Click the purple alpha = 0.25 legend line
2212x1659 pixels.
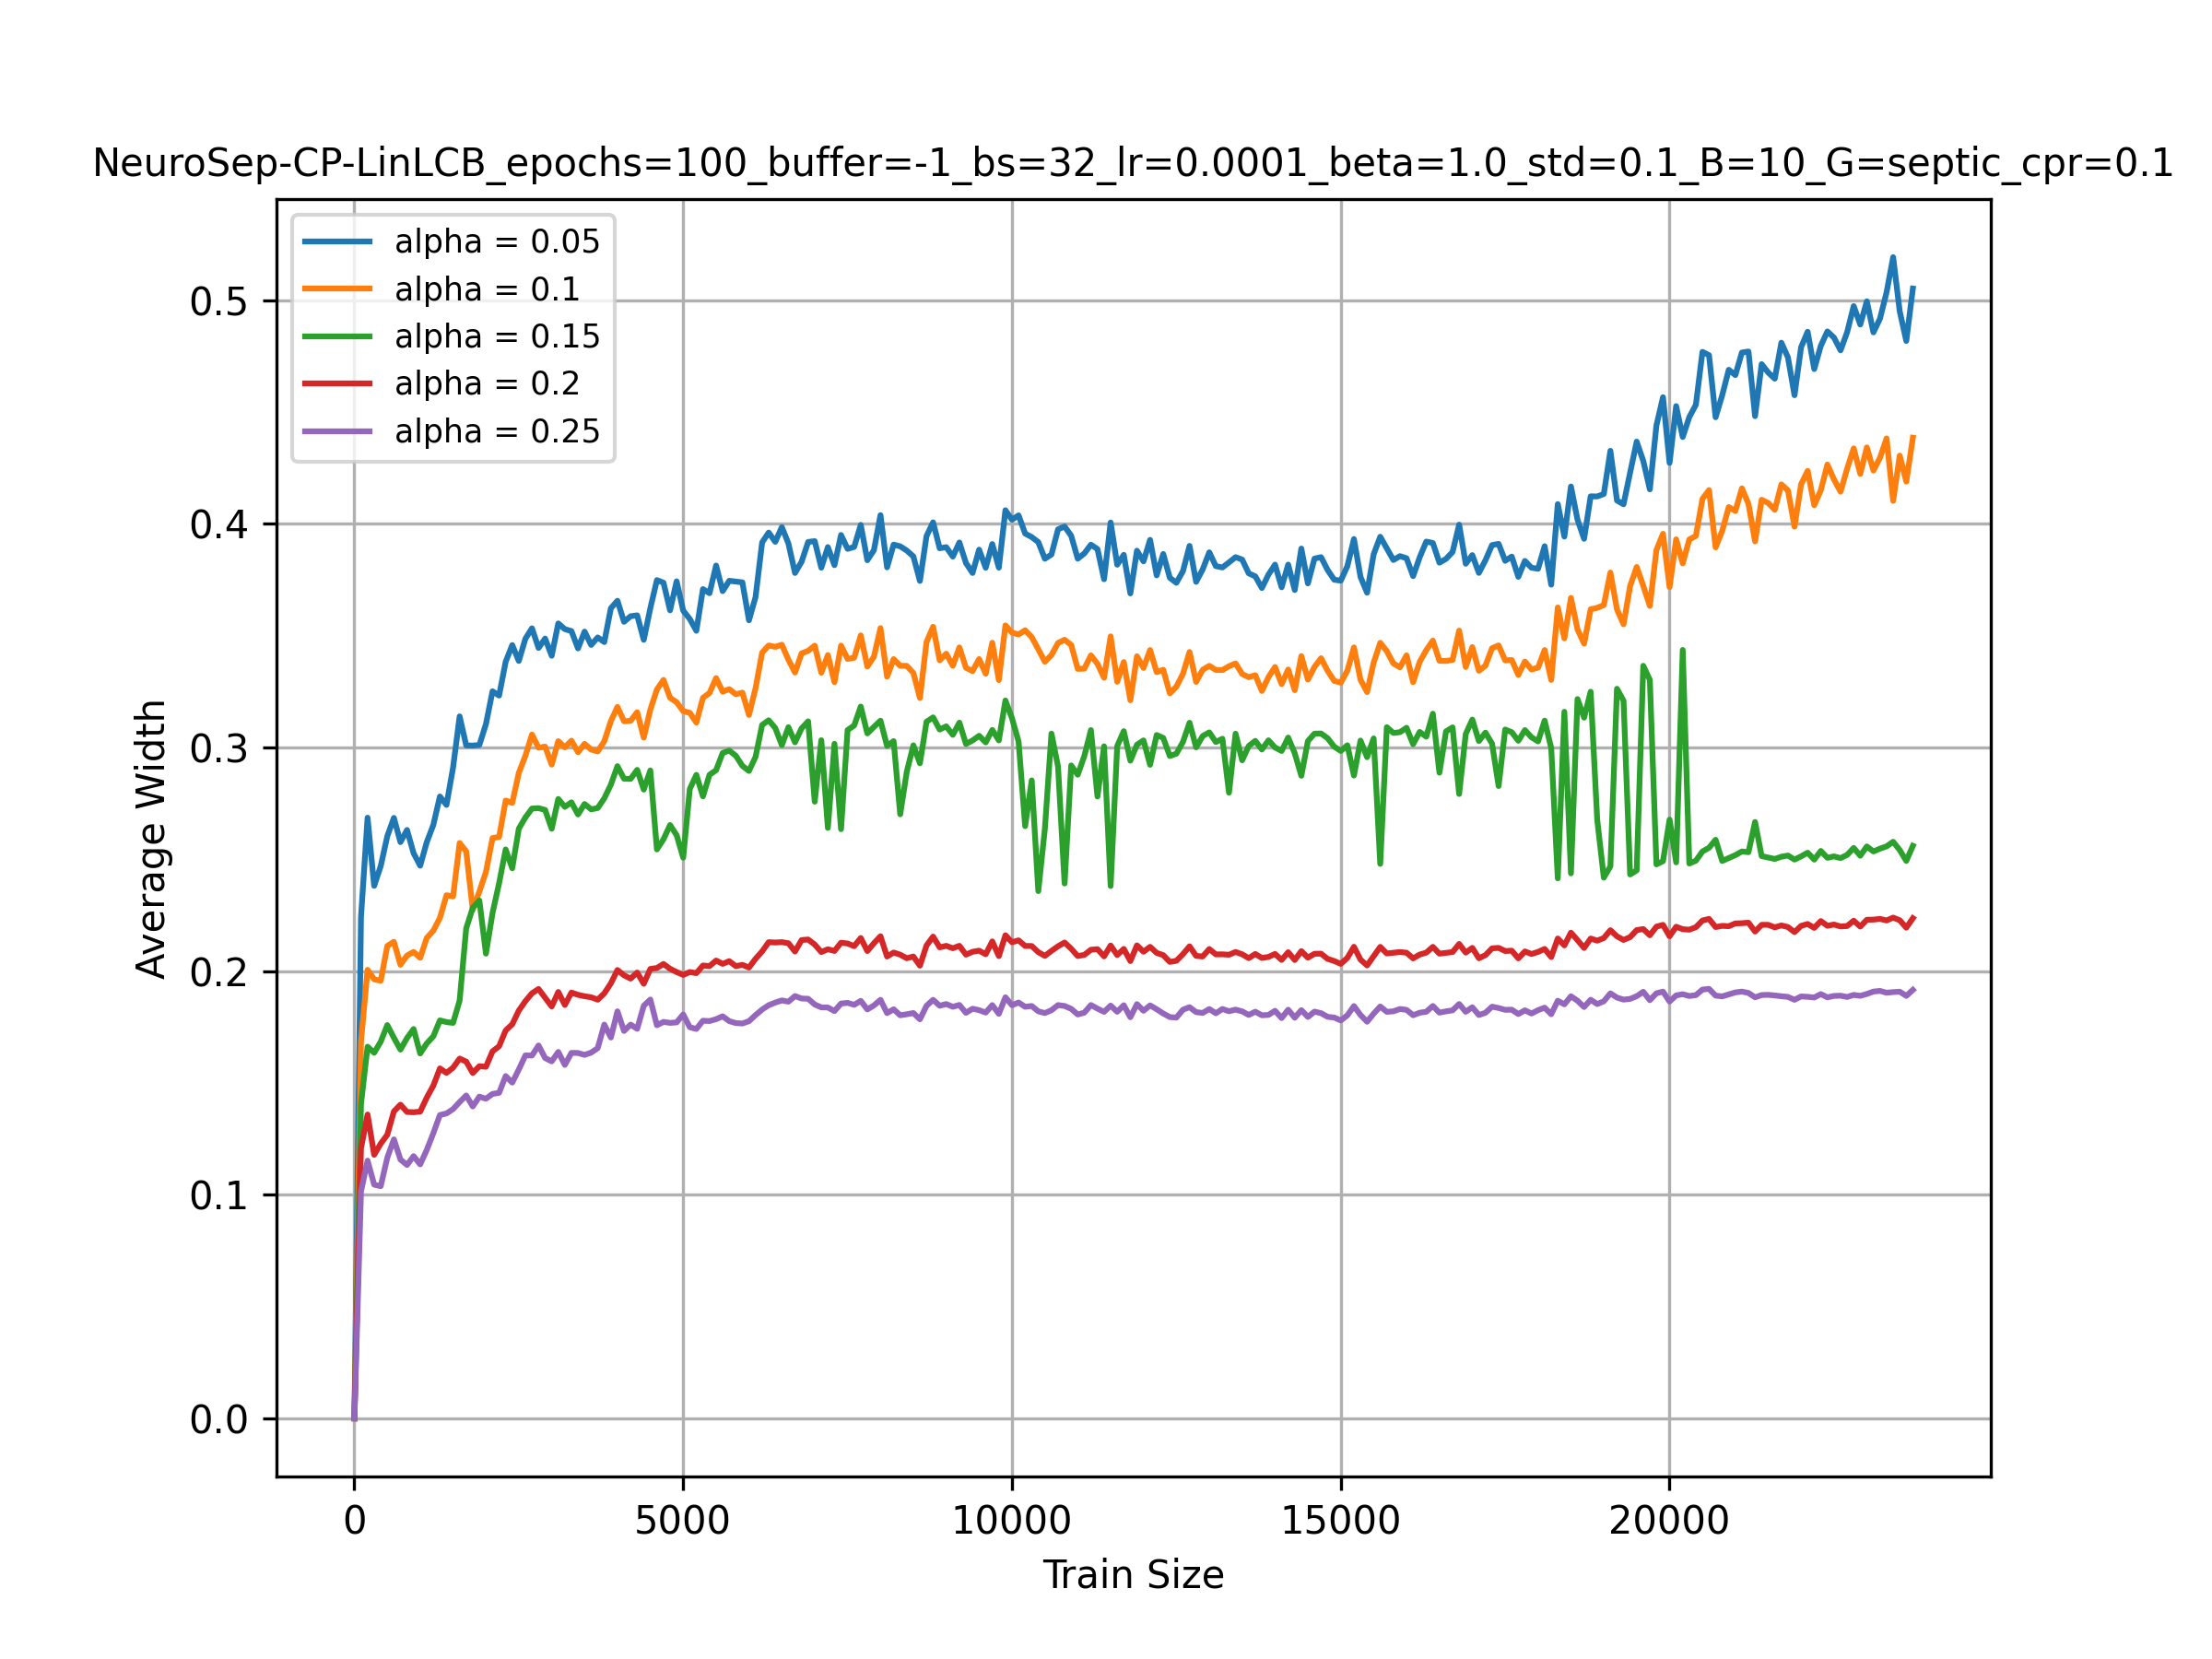[337, 431]
